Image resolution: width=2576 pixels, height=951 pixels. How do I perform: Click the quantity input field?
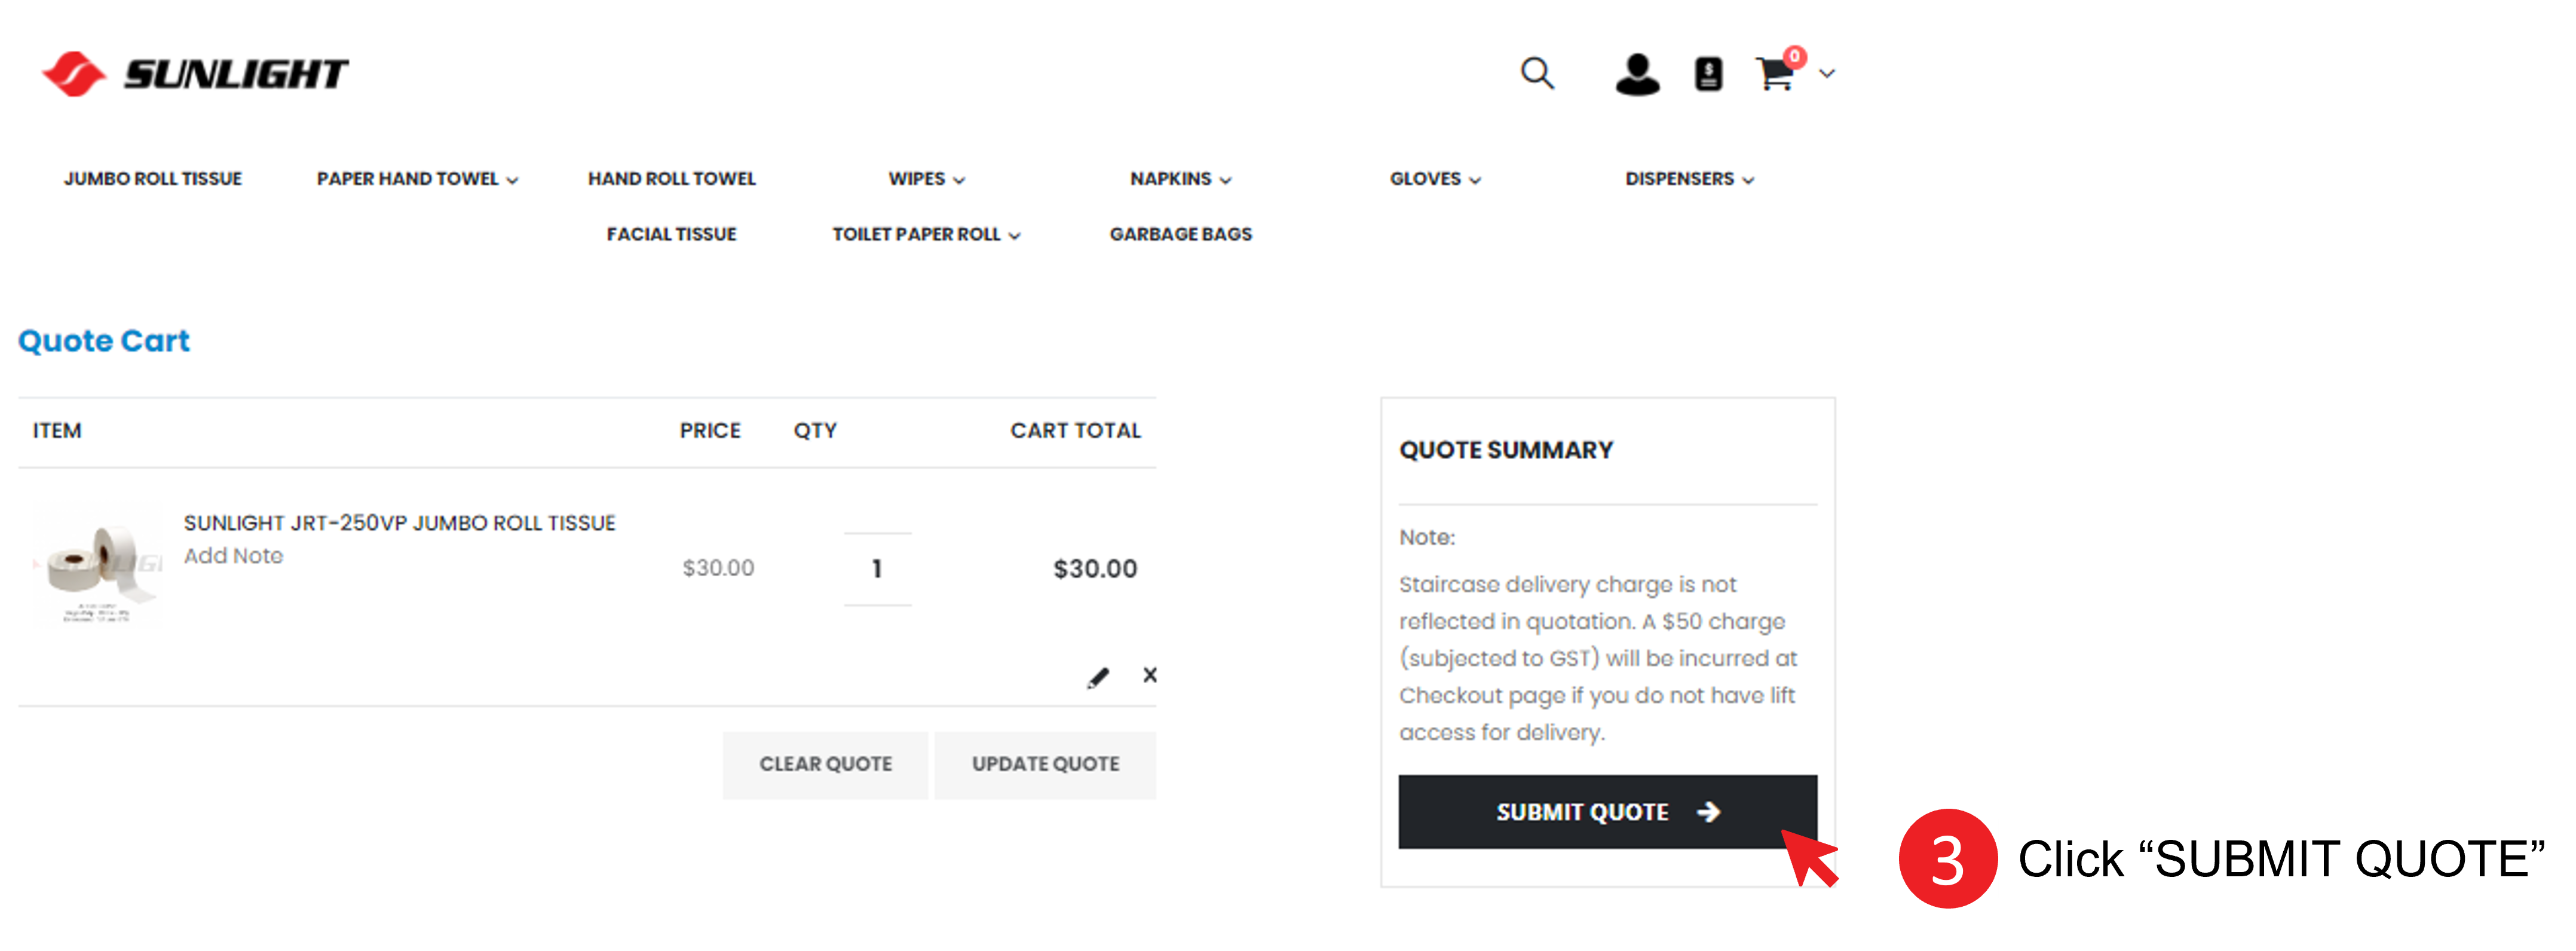click(877, 568)
